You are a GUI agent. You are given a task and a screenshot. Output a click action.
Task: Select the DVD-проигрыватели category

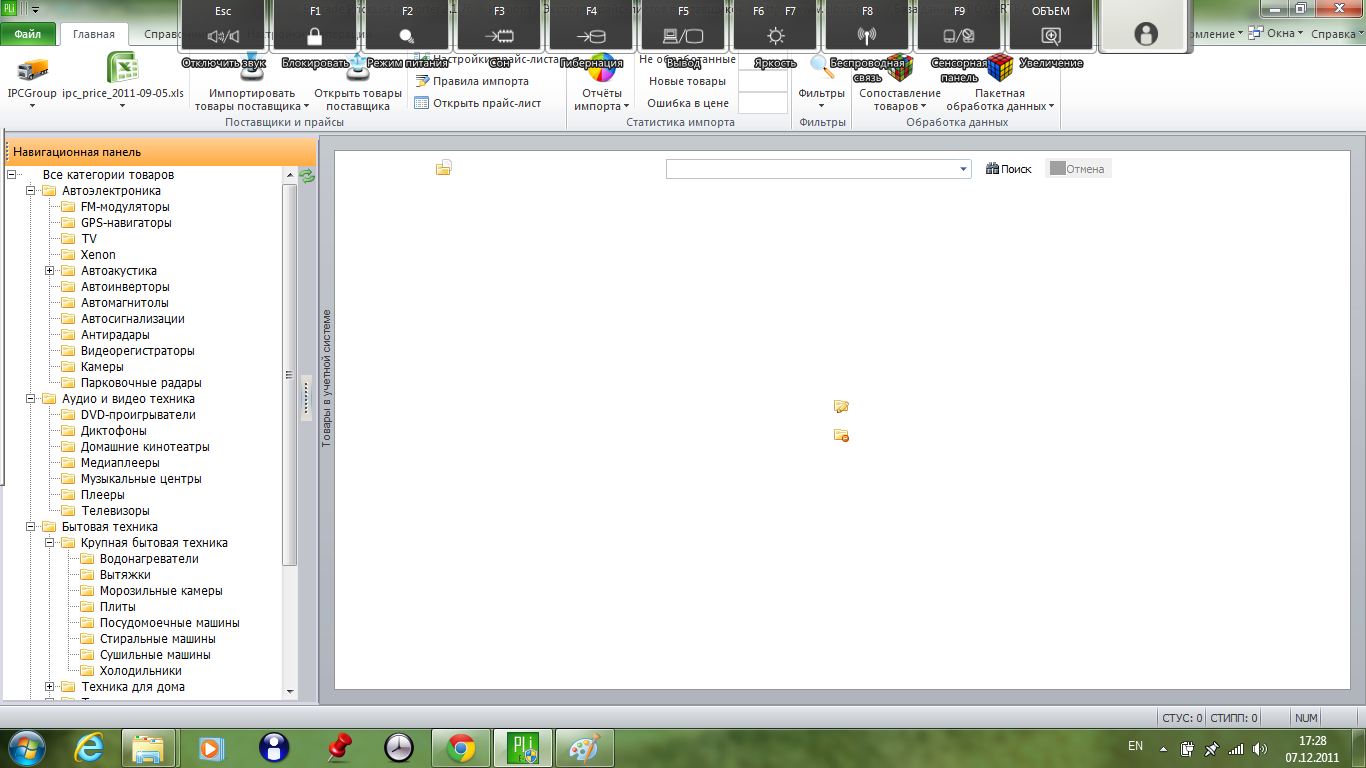point(138,415)
